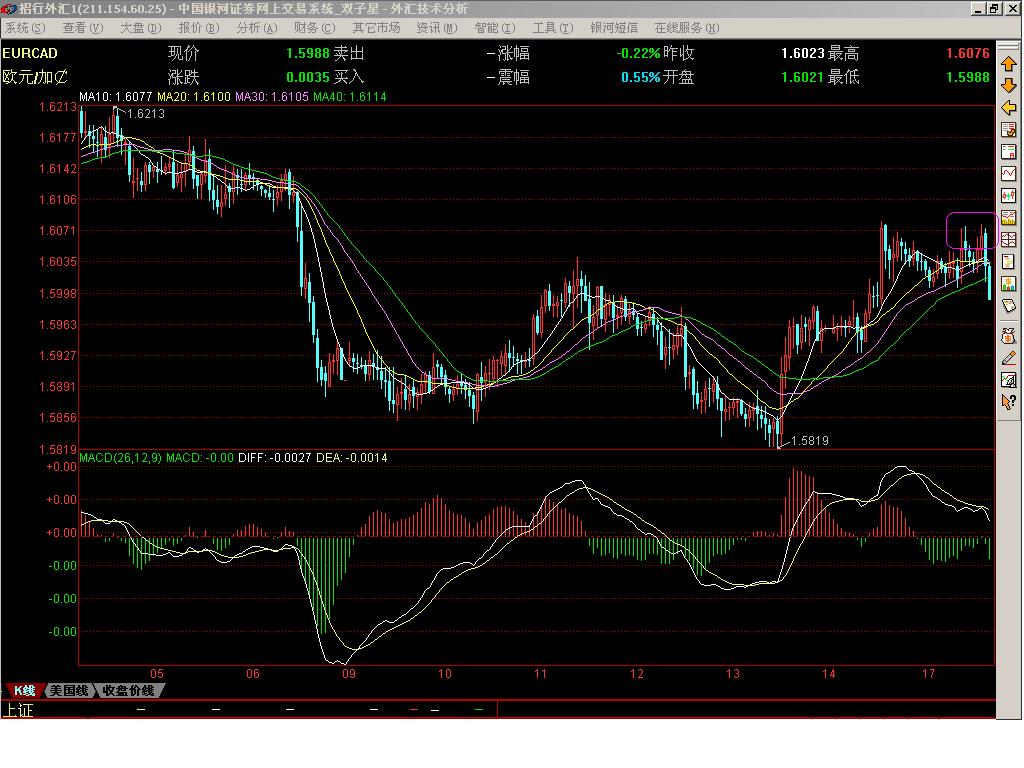This screenshot has width=1024, height=768.
Task: Open the 资讯(M) menu
Action: [x=437, y=28]
